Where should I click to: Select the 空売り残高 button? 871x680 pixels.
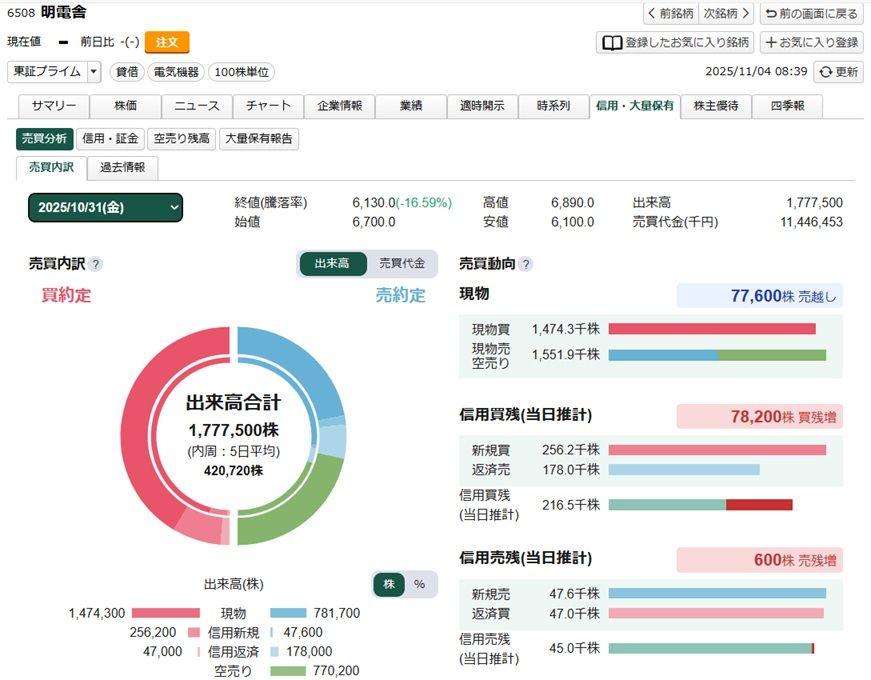182,139
